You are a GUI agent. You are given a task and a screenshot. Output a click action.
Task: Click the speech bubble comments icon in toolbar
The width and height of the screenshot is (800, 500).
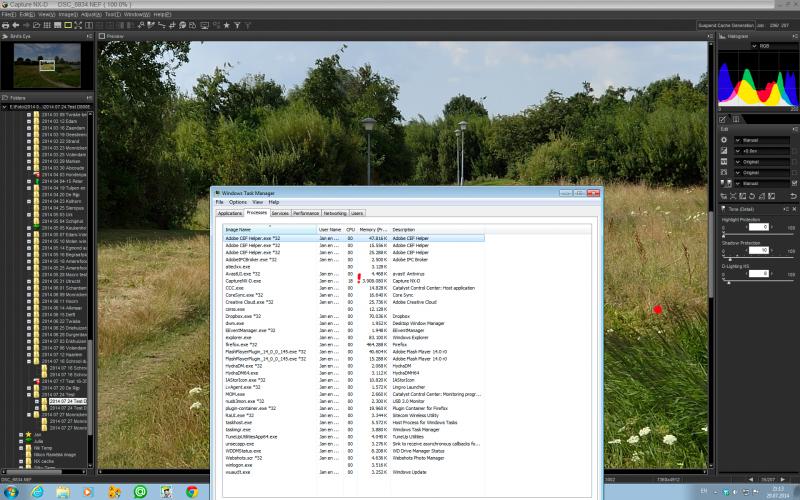(x=182, y=25)
